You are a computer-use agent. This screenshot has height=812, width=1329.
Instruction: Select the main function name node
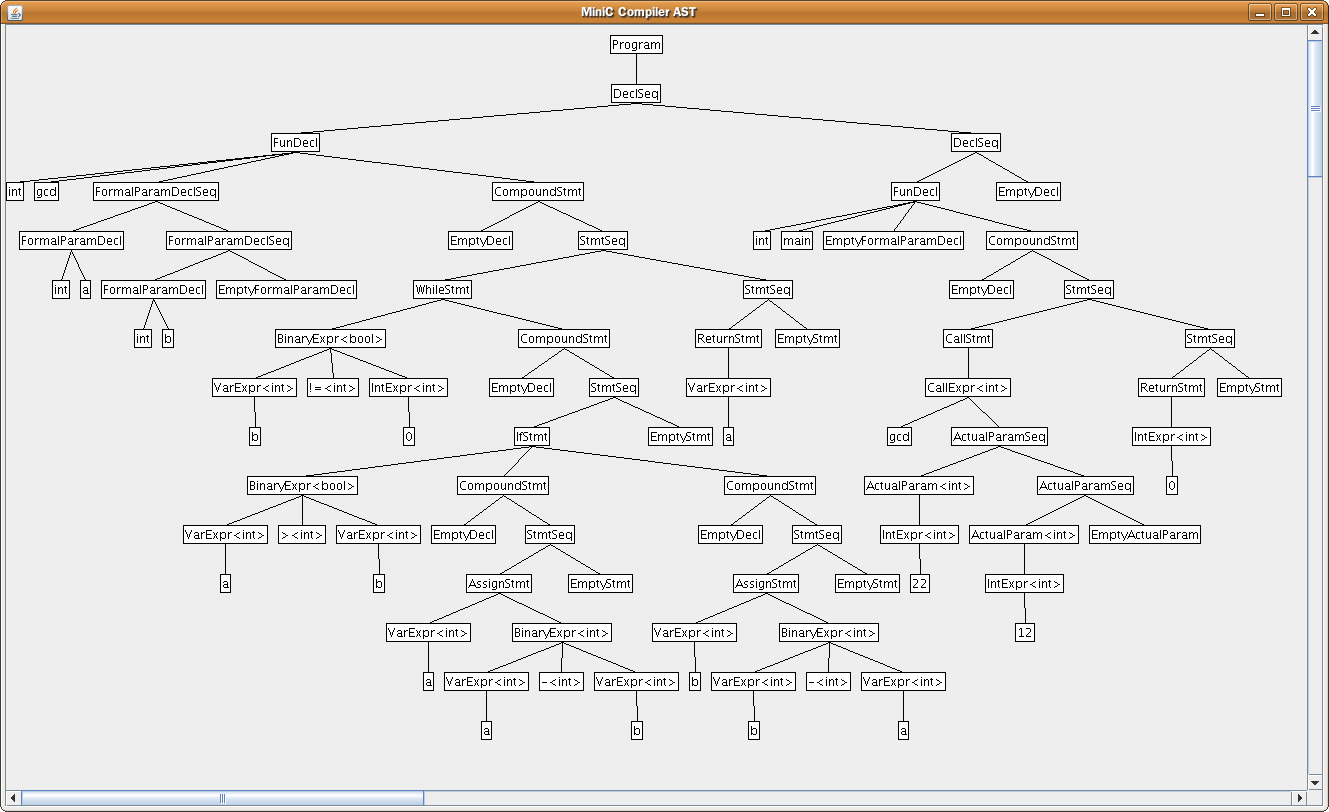click(x=797, y=241)
